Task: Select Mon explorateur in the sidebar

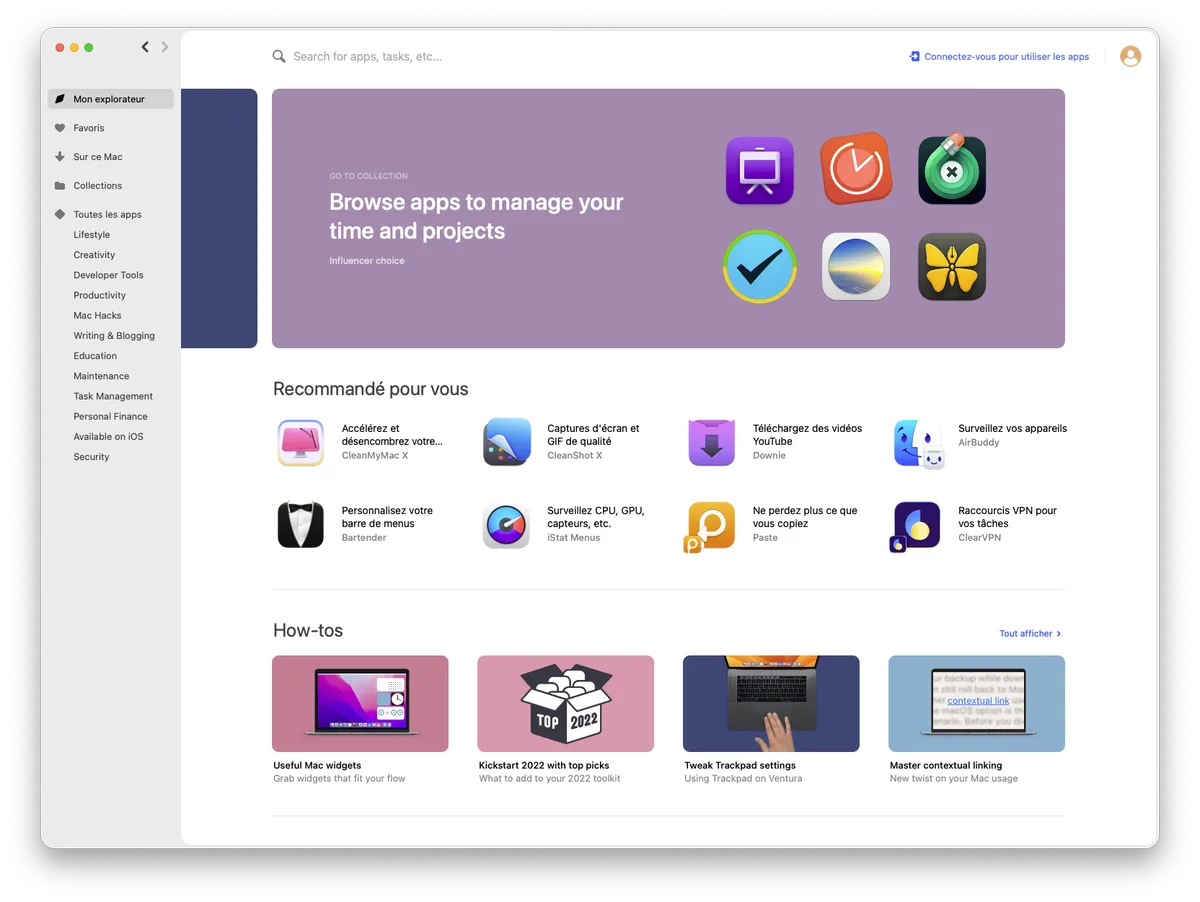Action: click(x=110, y=99)
